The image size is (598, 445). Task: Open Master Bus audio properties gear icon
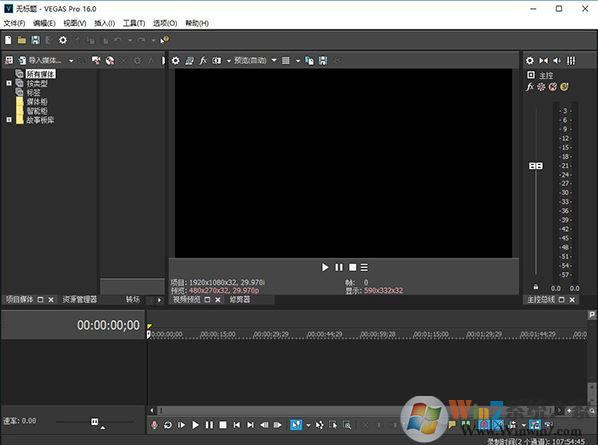pos(530,60)
